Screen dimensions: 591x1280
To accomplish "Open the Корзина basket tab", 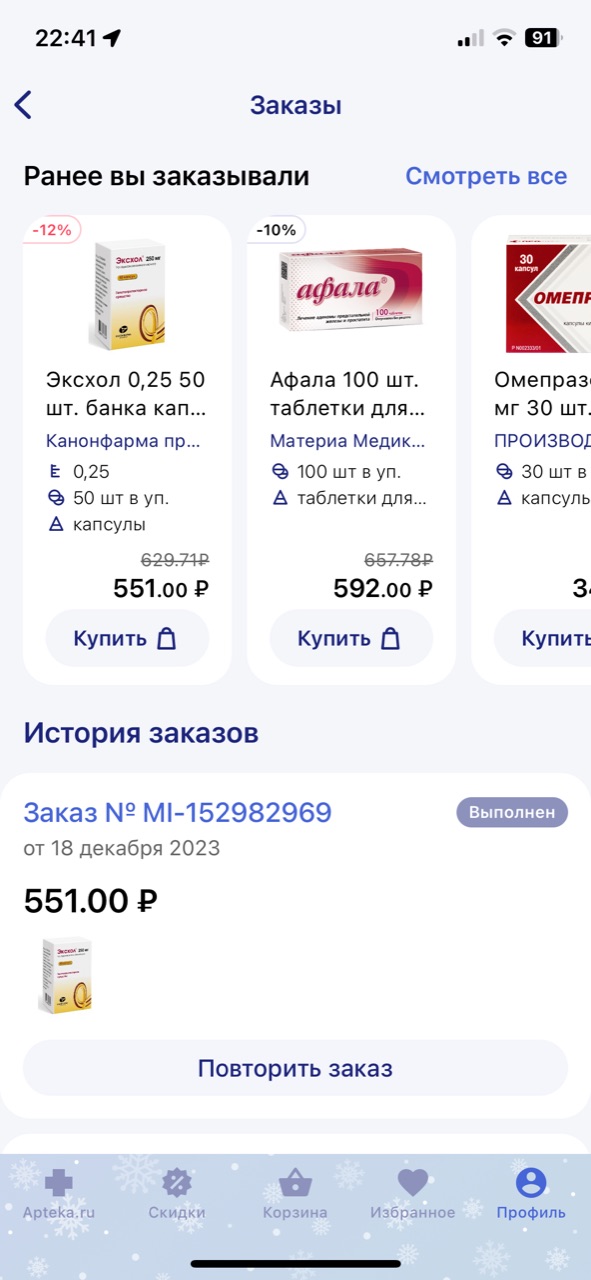I will pyautogui.click(x=295, y=1195).
